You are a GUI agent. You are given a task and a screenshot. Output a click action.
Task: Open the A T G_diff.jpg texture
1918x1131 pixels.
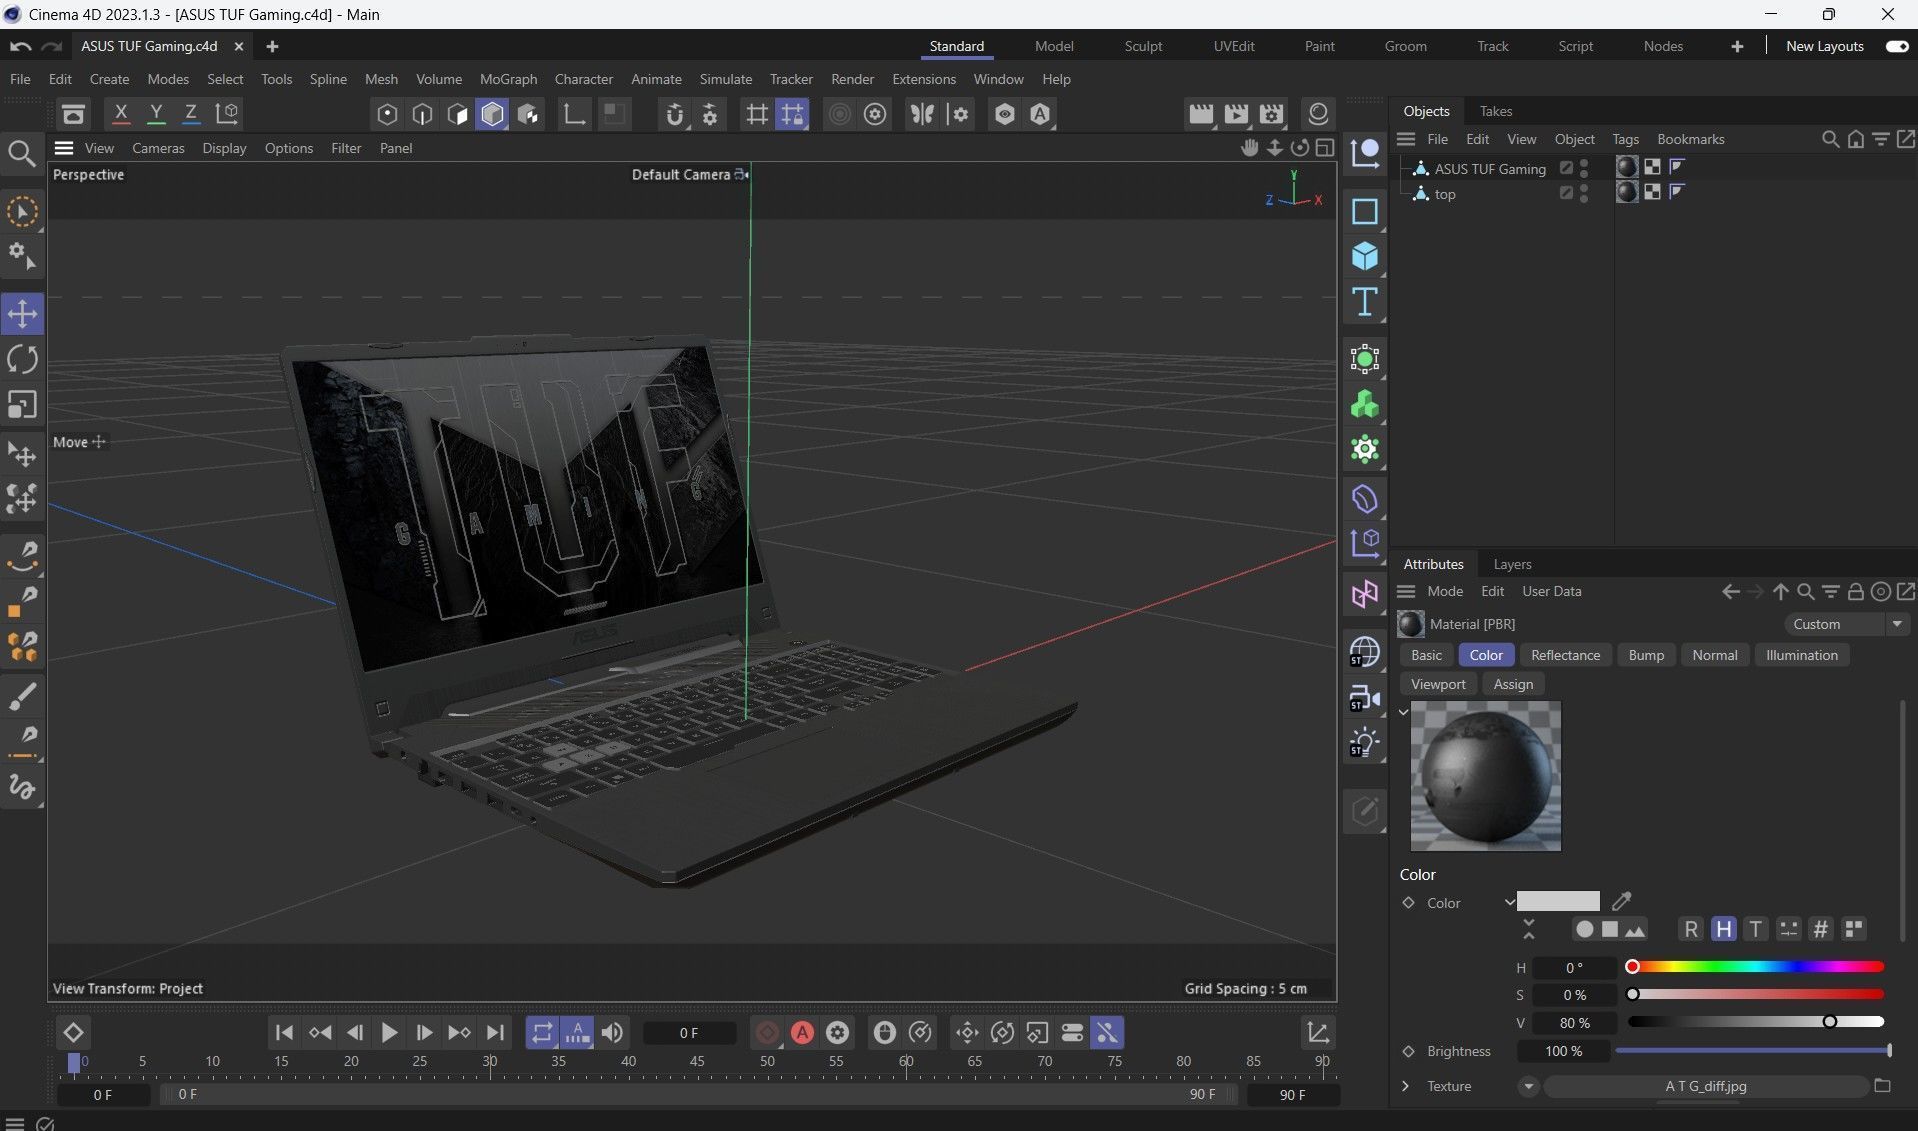(x=1706, y=1086)
